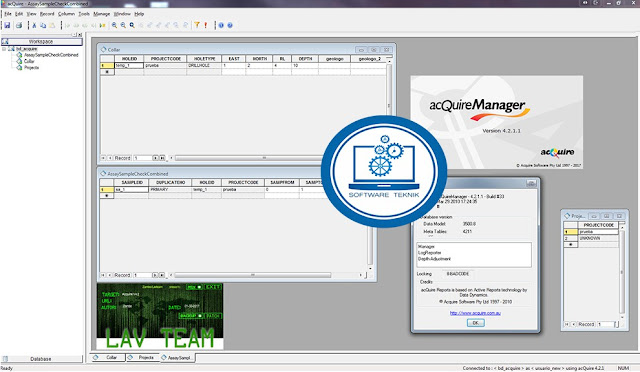Open the View menu
This screenshot has height=372, width=640.
[x=31, y=14]
